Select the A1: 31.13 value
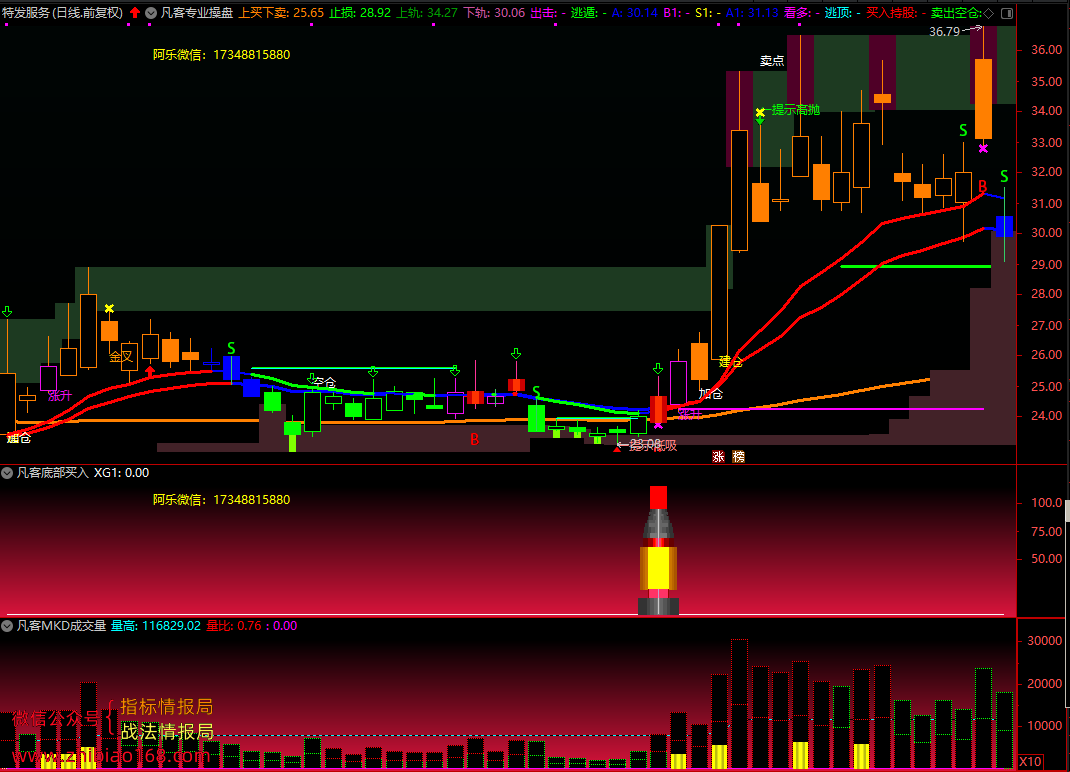 (x=752, y=12)
